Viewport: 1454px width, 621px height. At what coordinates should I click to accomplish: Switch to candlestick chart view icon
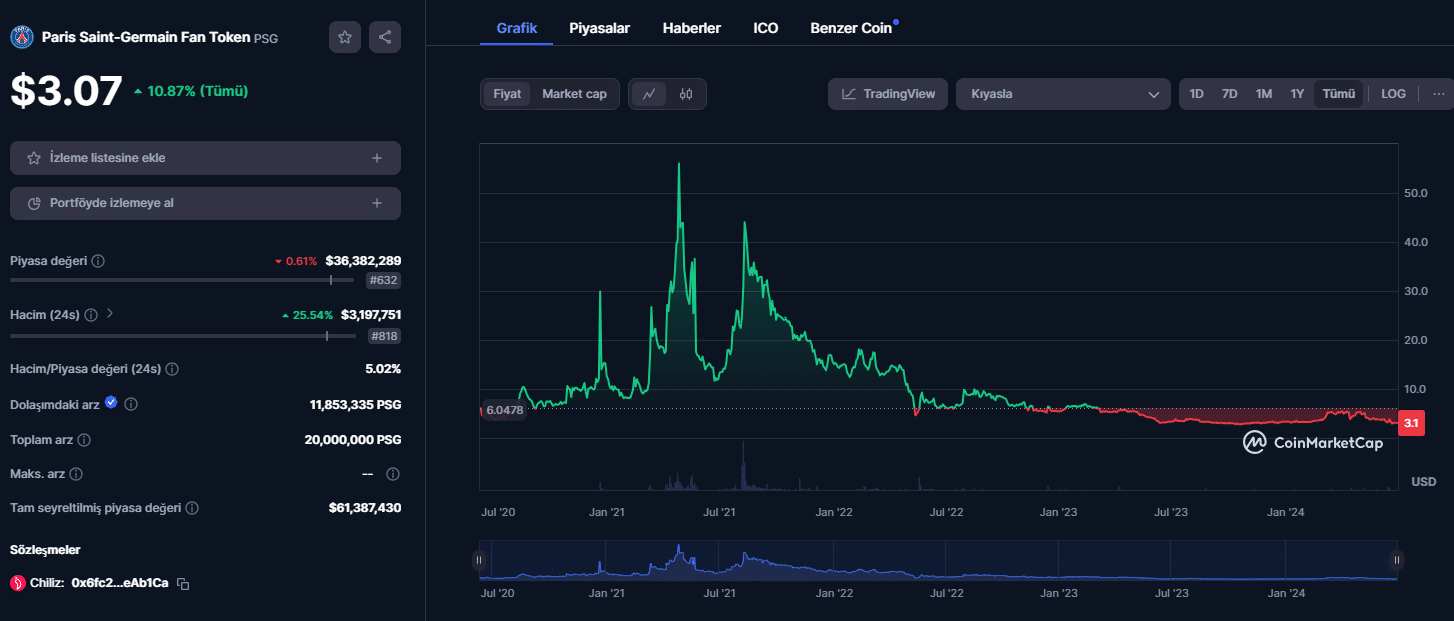[x=686, y=94]
